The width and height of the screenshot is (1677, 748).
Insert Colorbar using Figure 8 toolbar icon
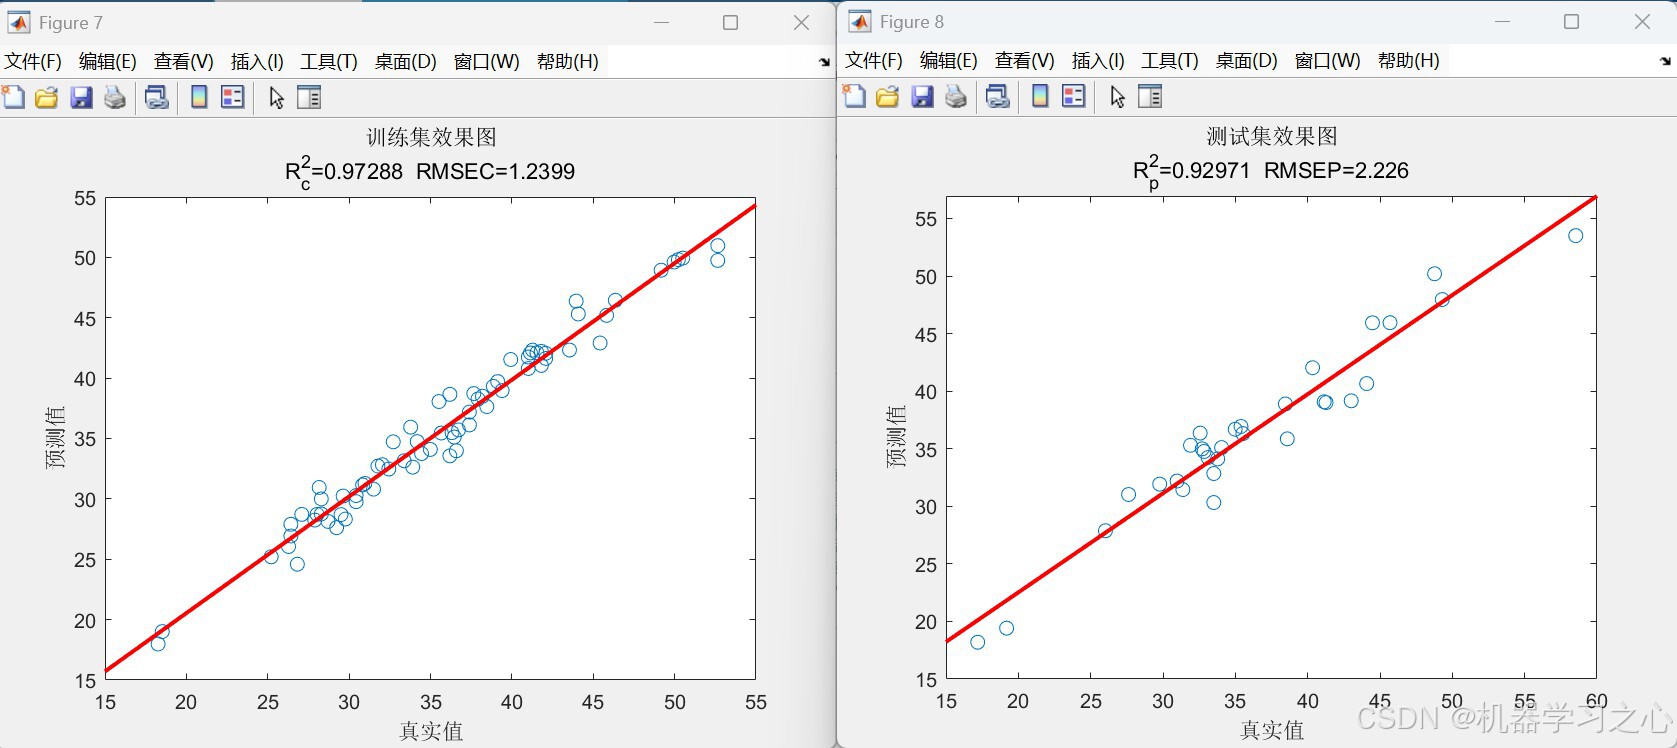tap(1040, 96)
